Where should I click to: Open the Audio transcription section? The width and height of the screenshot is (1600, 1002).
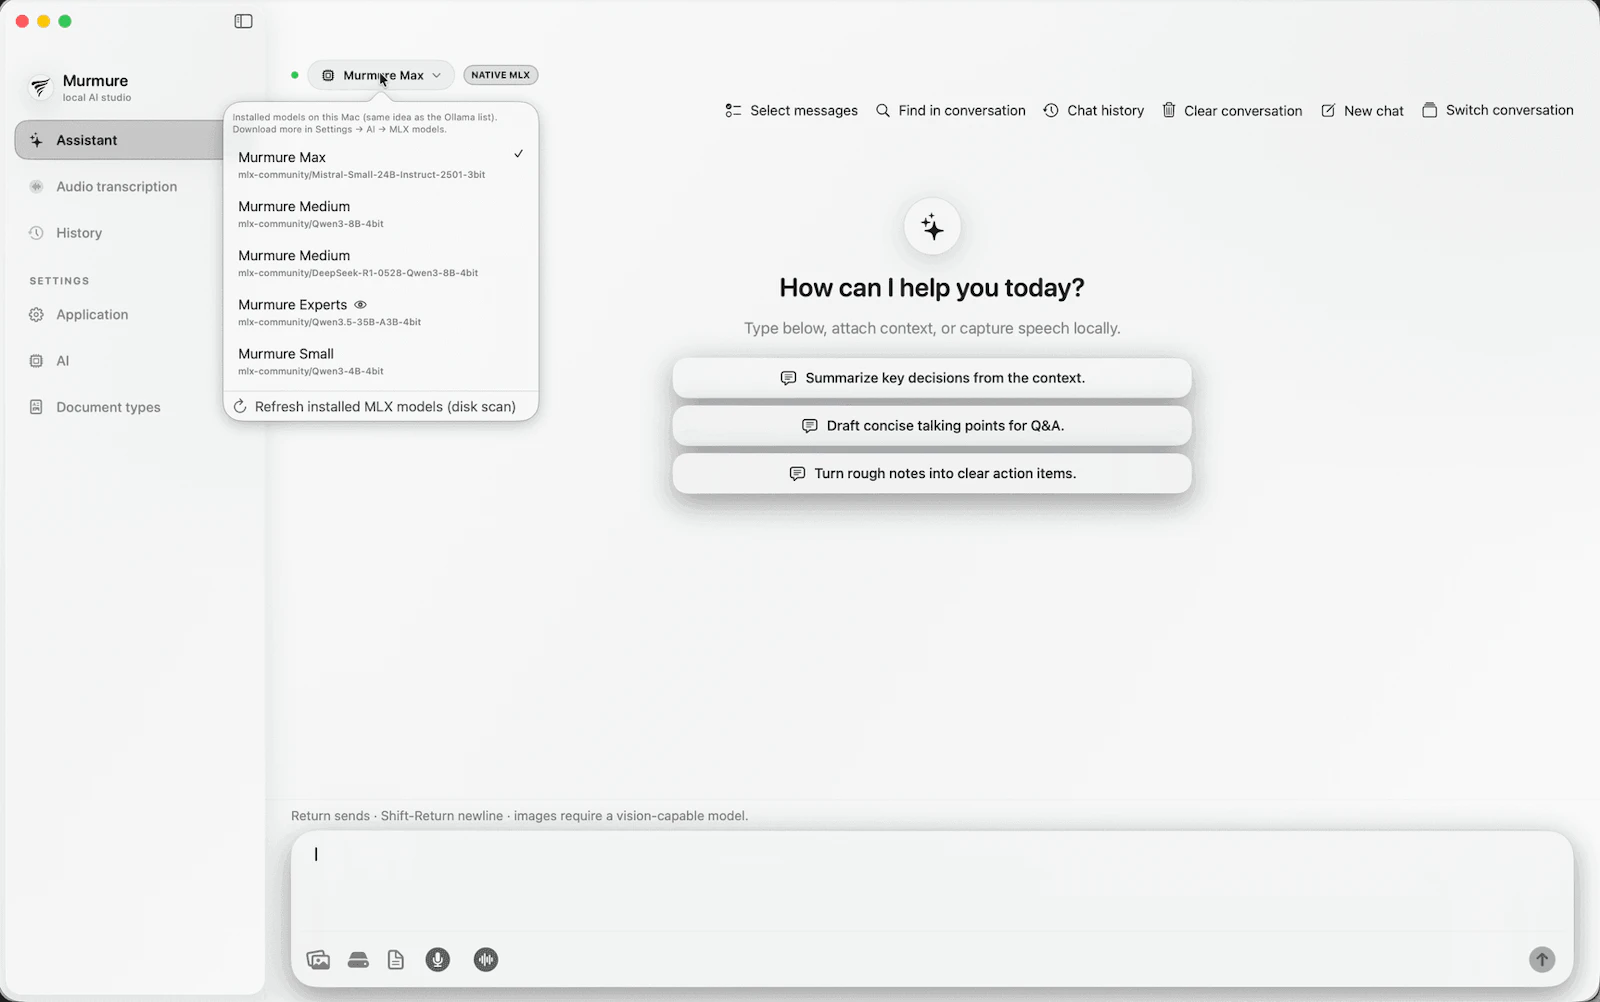(116, 187)
